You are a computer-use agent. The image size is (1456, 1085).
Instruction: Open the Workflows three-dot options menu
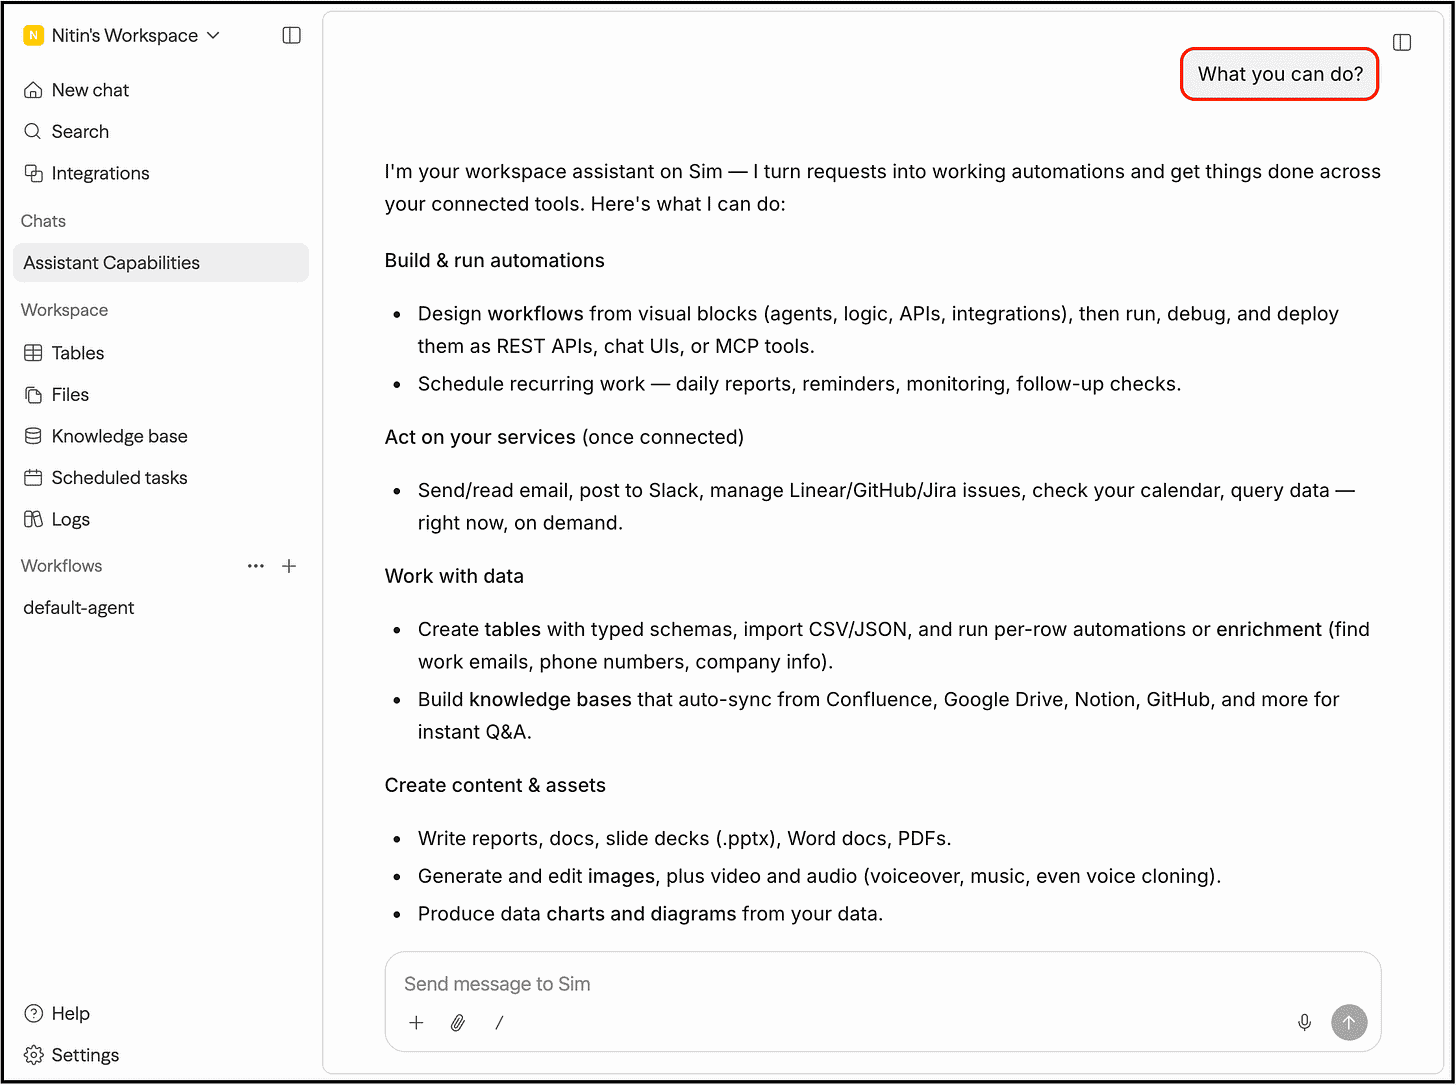[256, 566]
